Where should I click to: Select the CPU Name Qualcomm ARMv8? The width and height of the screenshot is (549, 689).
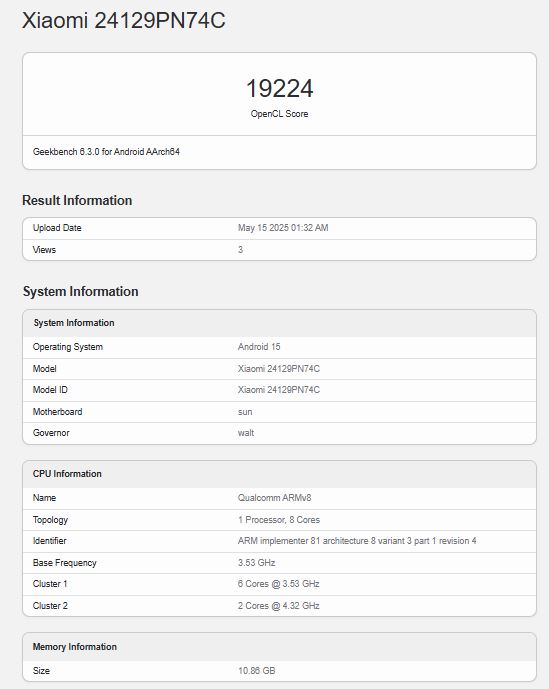(274, 498)
